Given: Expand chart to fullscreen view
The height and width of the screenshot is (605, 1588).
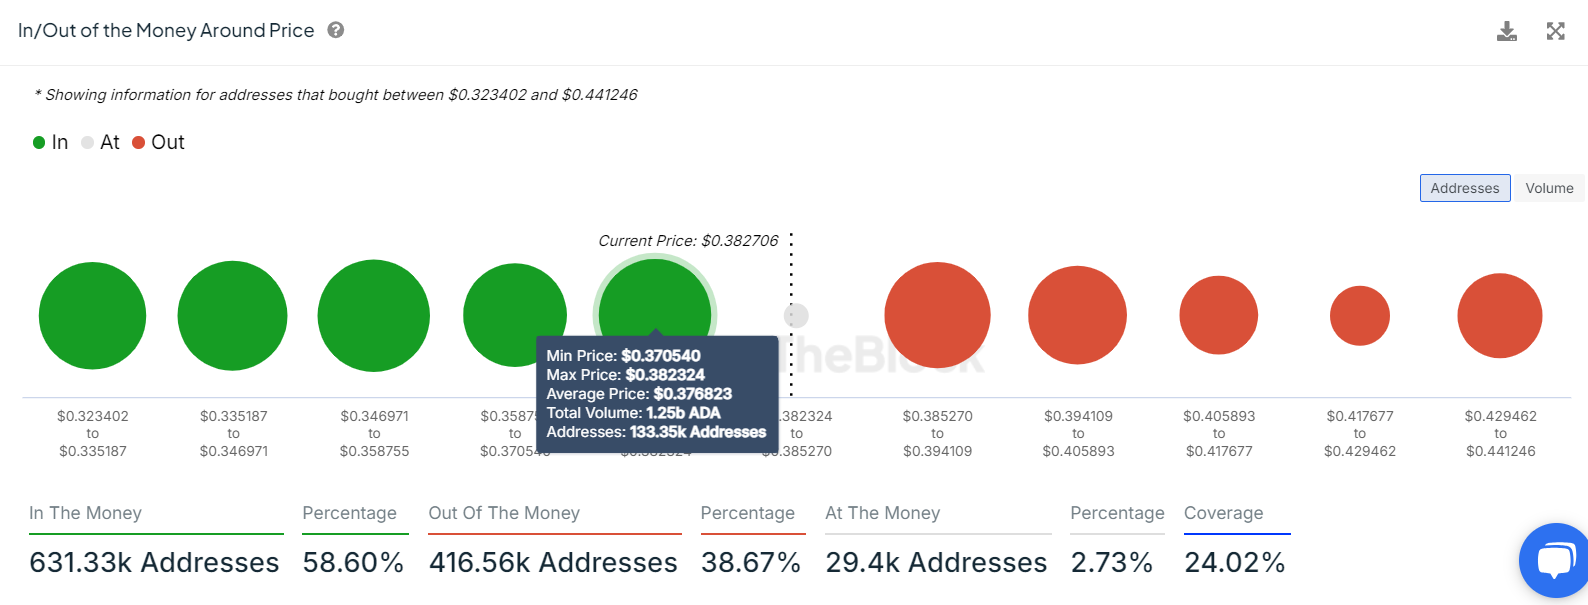Looking at the screenshot, I should pyautogui.click(x=1556, y=31).
